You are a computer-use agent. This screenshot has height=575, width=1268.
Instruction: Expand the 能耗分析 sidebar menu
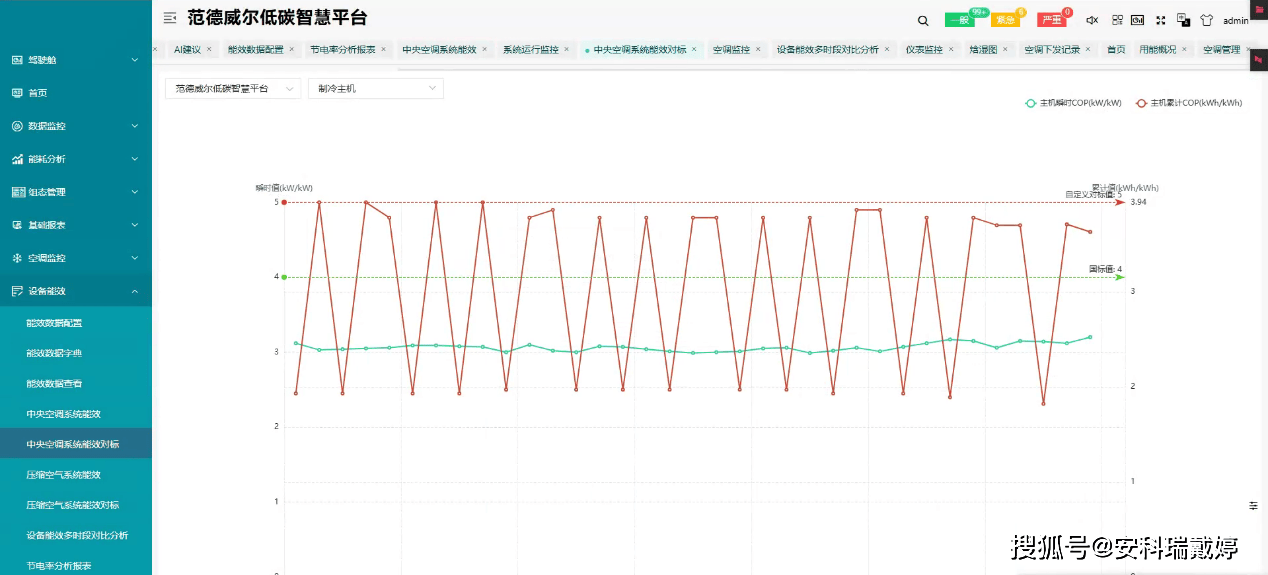tap(76, 159)
